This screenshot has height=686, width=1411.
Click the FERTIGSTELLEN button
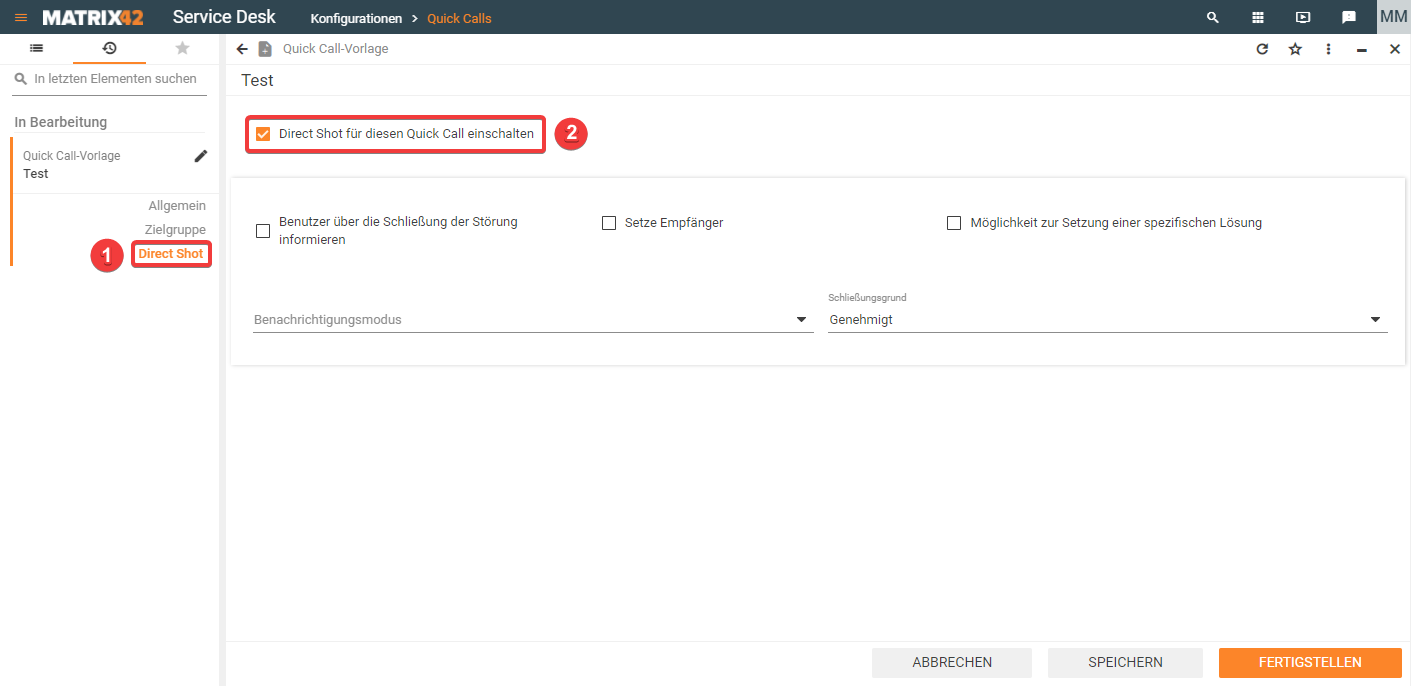pyautogui.click(x=1309, y=662)
